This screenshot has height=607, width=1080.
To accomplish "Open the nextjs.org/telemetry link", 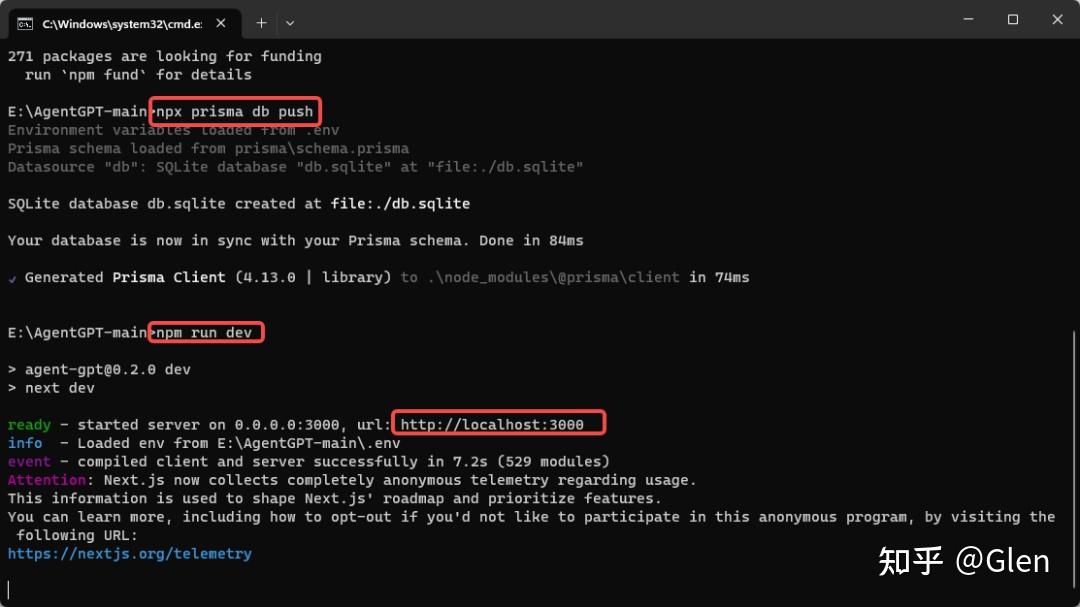I will tap(129, 553).
